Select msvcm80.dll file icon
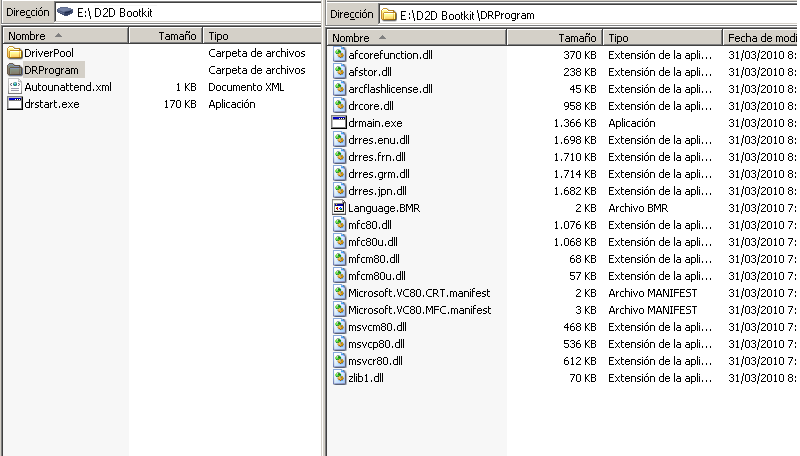The image size is (800, 456). (x=339, y=327)
